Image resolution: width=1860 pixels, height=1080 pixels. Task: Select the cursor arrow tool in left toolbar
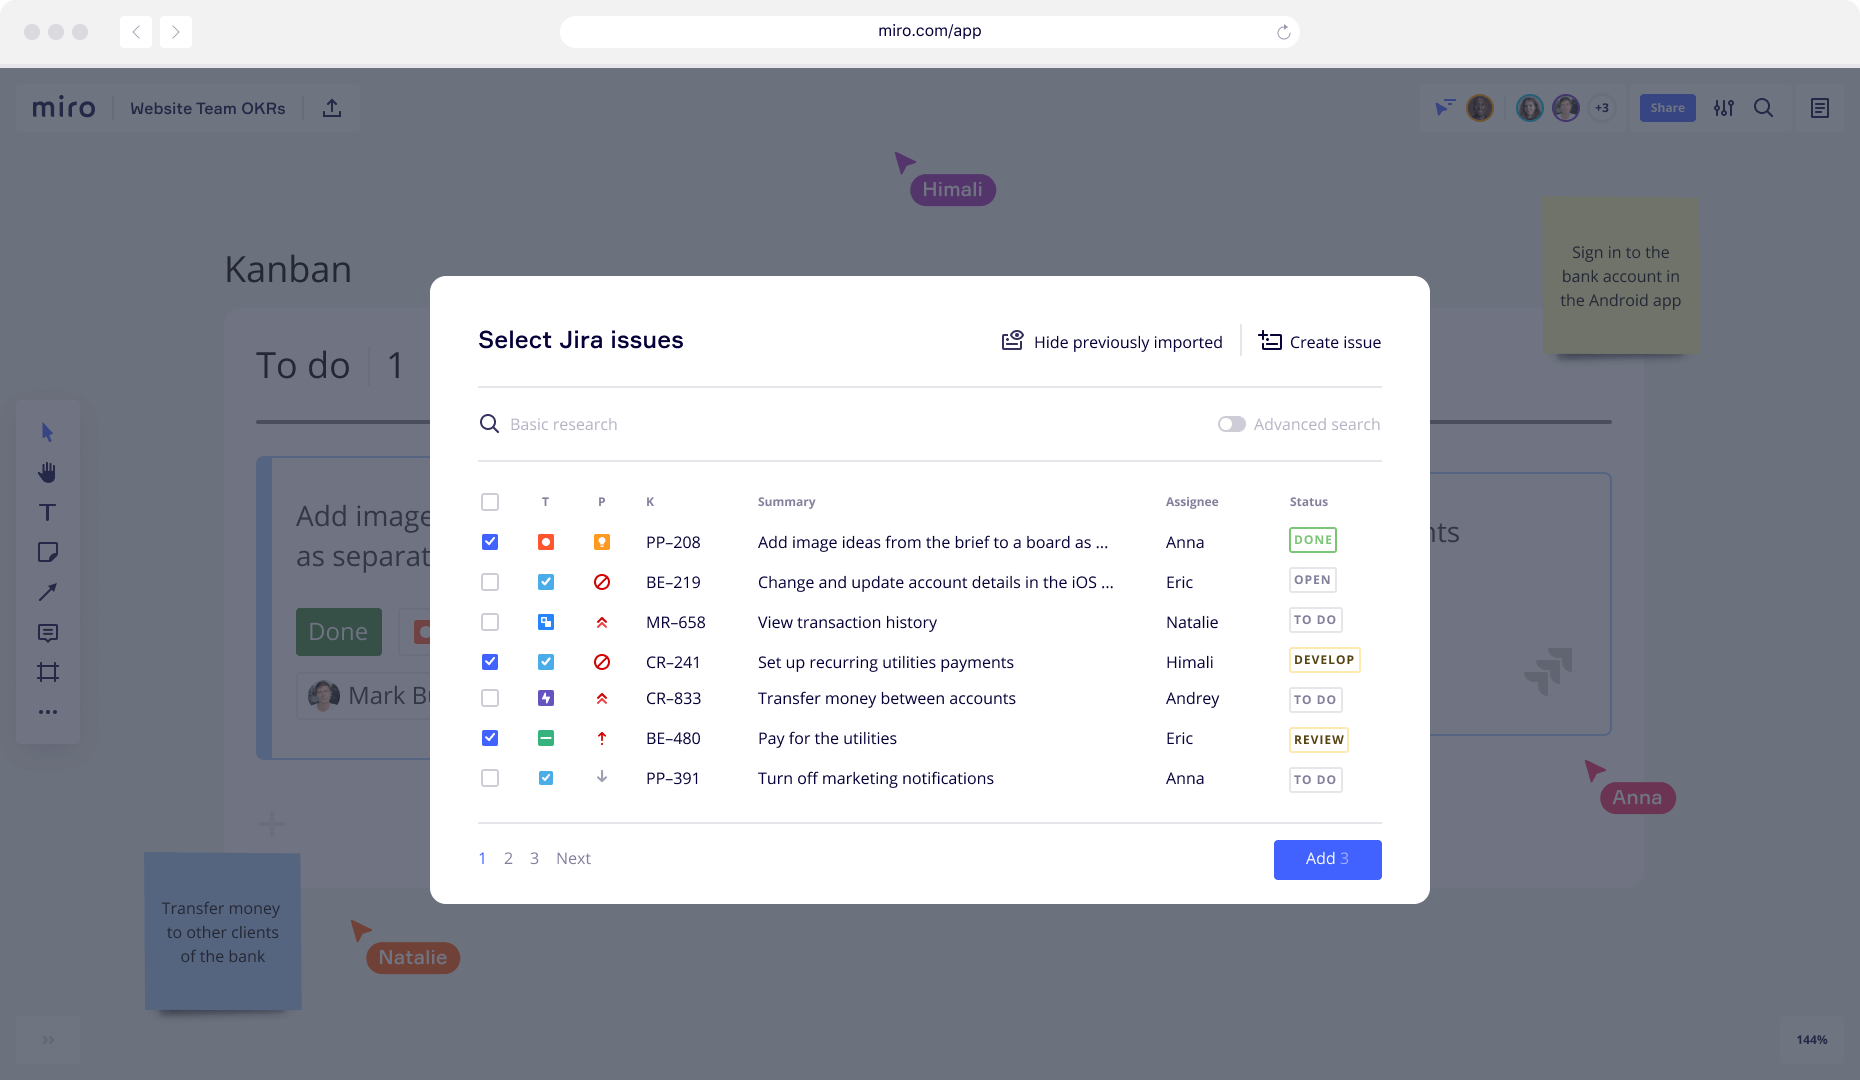pyautogui.click(x=47, y=432)
